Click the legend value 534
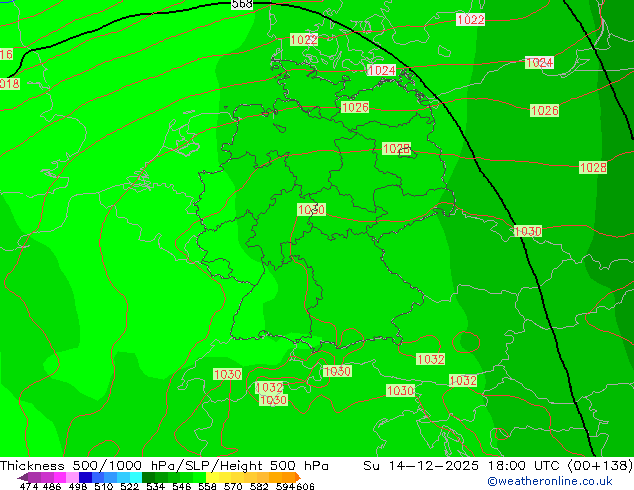This screenshot has height=490, width=634. coord(155,486)
